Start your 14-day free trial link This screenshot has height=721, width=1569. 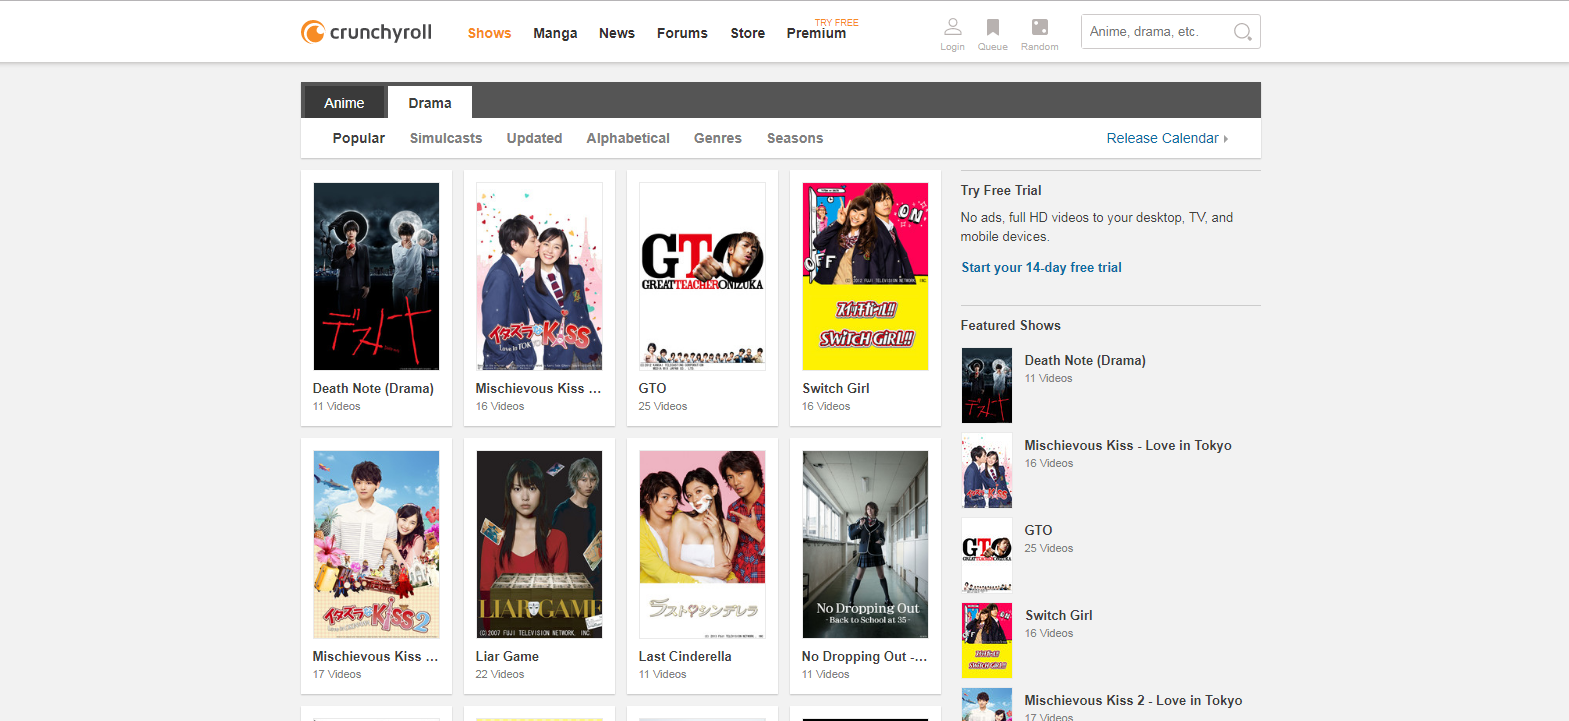[x=1041, y=267]
